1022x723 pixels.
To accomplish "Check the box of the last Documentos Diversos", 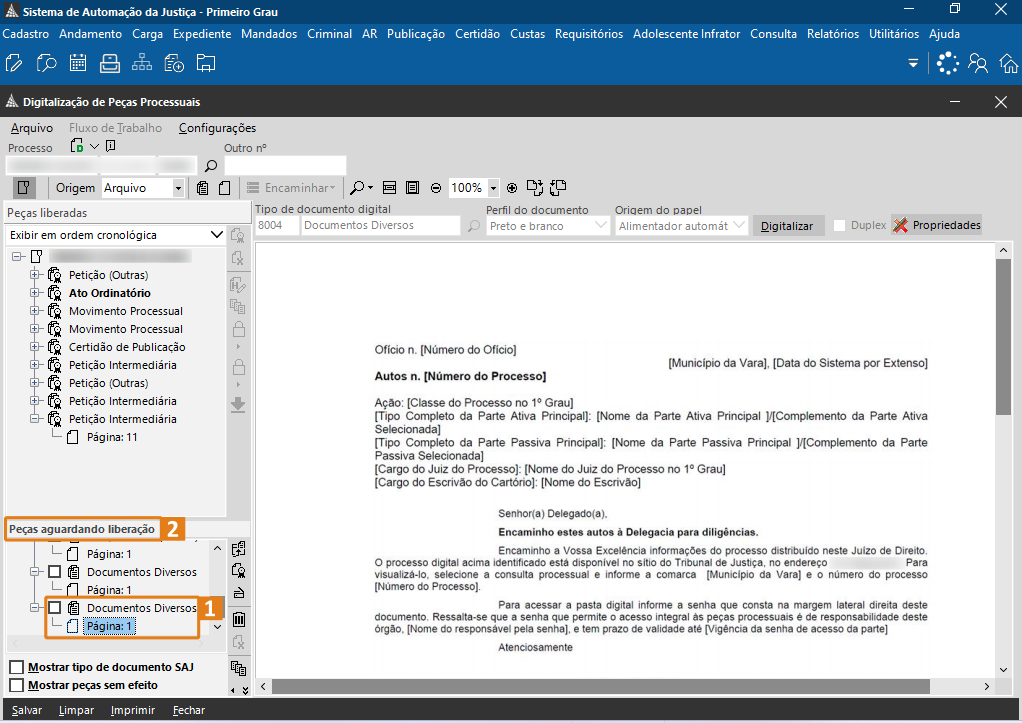I will tap(55, 608).
